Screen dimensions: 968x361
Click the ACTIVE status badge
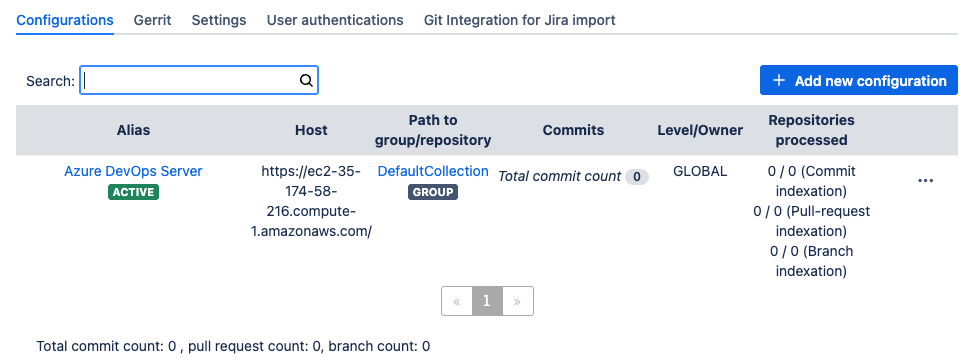pyautogui.click(x=133, y=192)
